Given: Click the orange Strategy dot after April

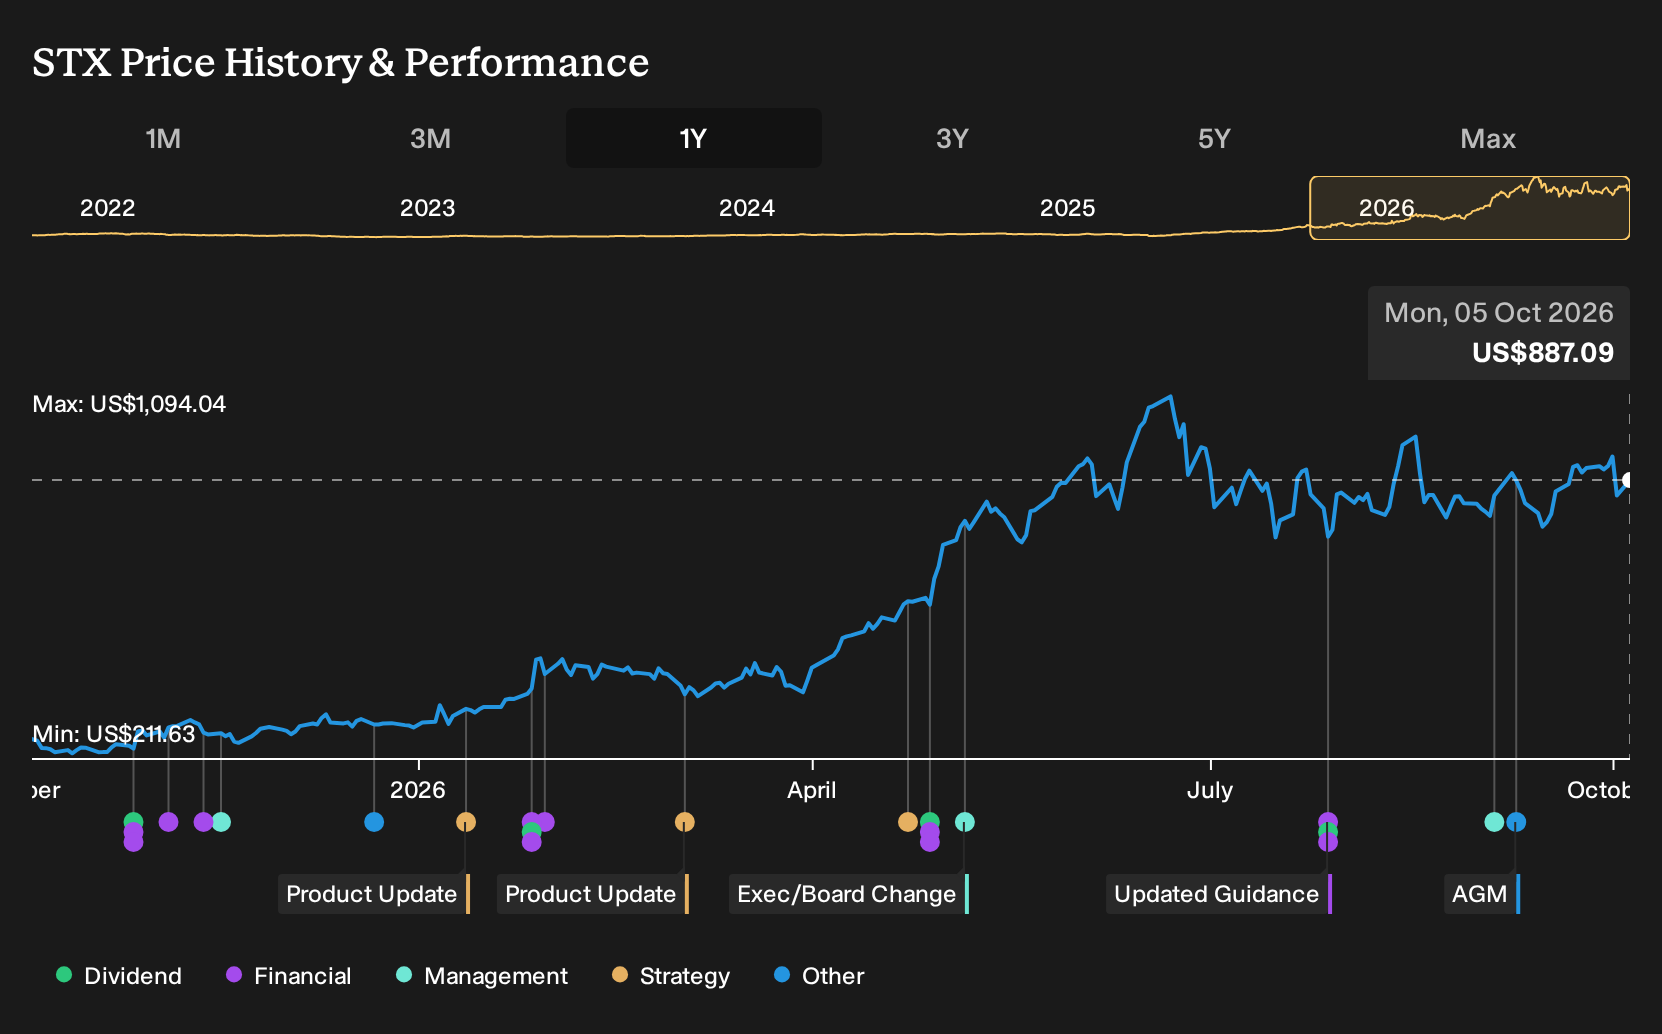Looking at the screenshot, I should 908,822.
